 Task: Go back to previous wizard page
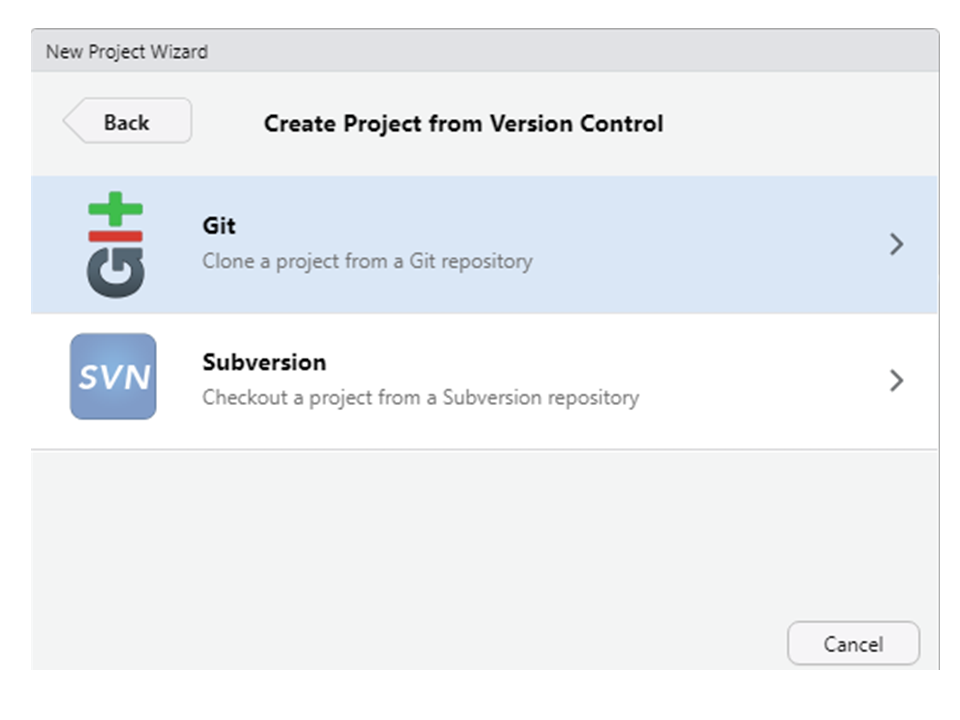pos(127,121)
